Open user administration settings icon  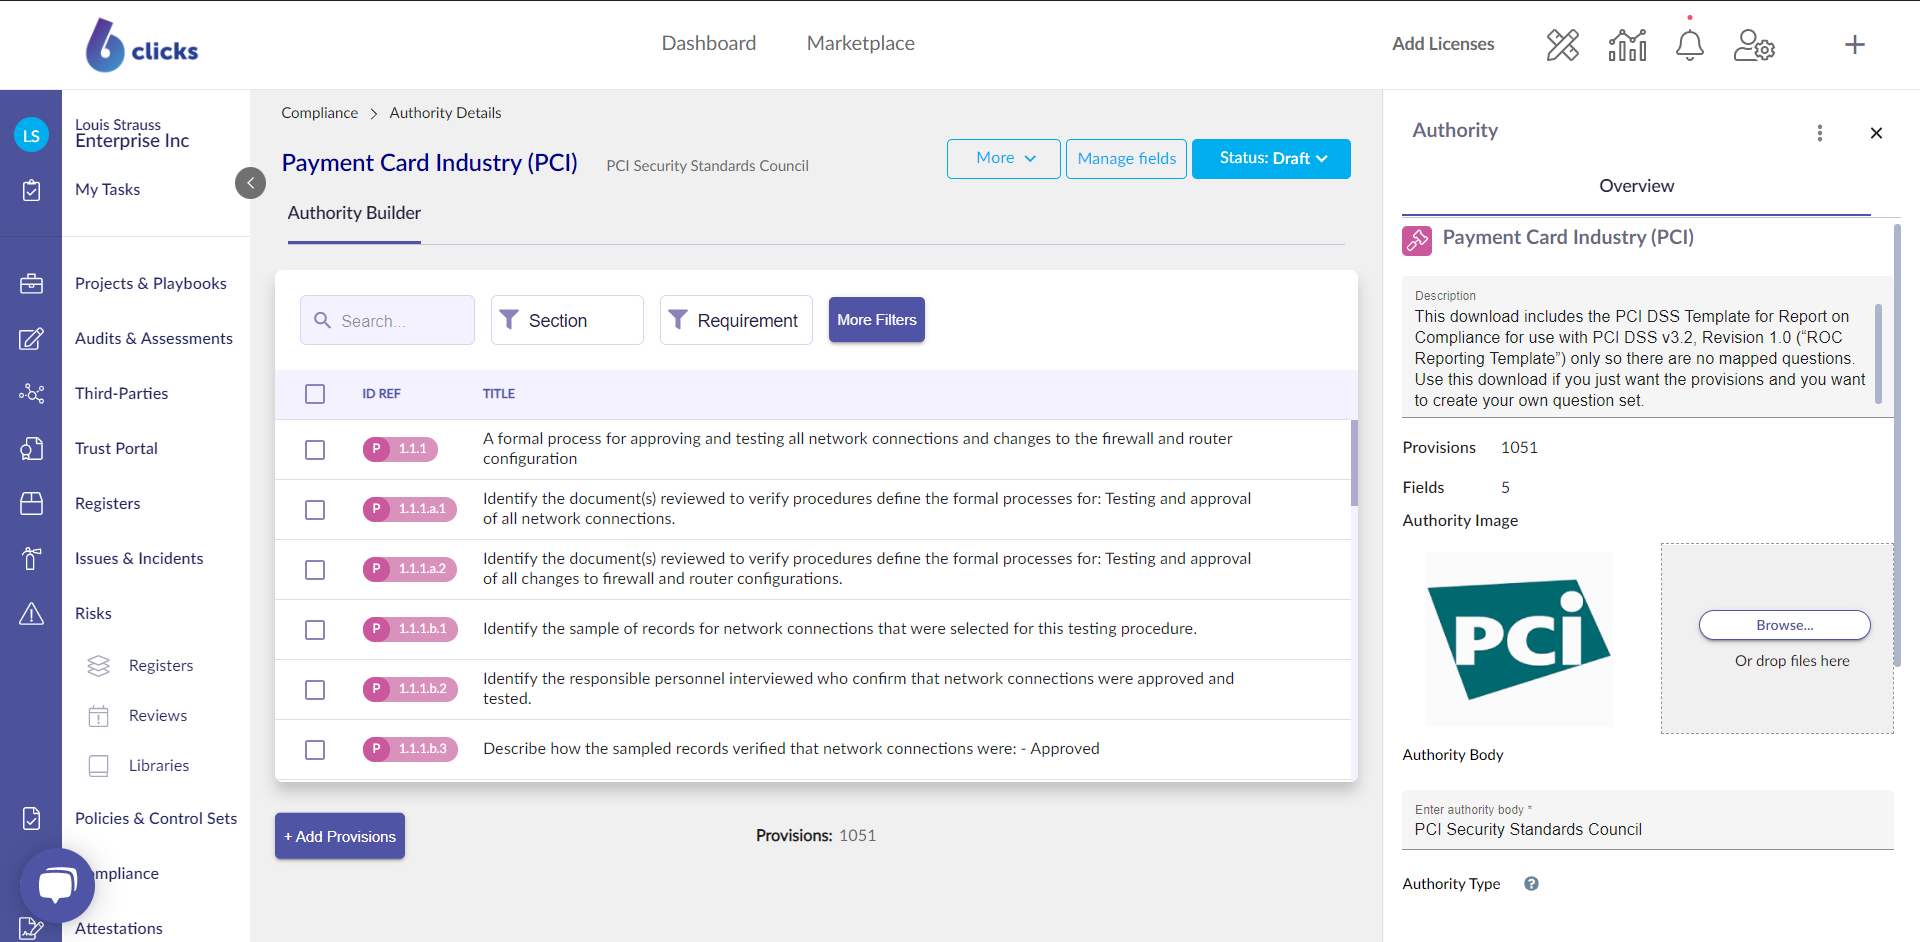1754,45
